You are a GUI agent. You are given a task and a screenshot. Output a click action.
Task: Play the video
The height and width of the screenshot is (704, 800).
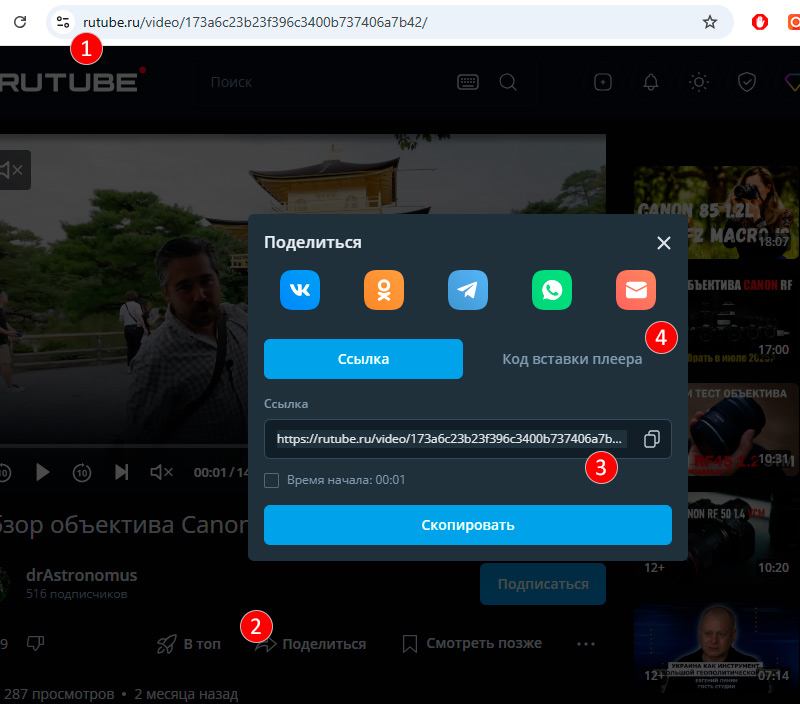[x=43, y=472]
